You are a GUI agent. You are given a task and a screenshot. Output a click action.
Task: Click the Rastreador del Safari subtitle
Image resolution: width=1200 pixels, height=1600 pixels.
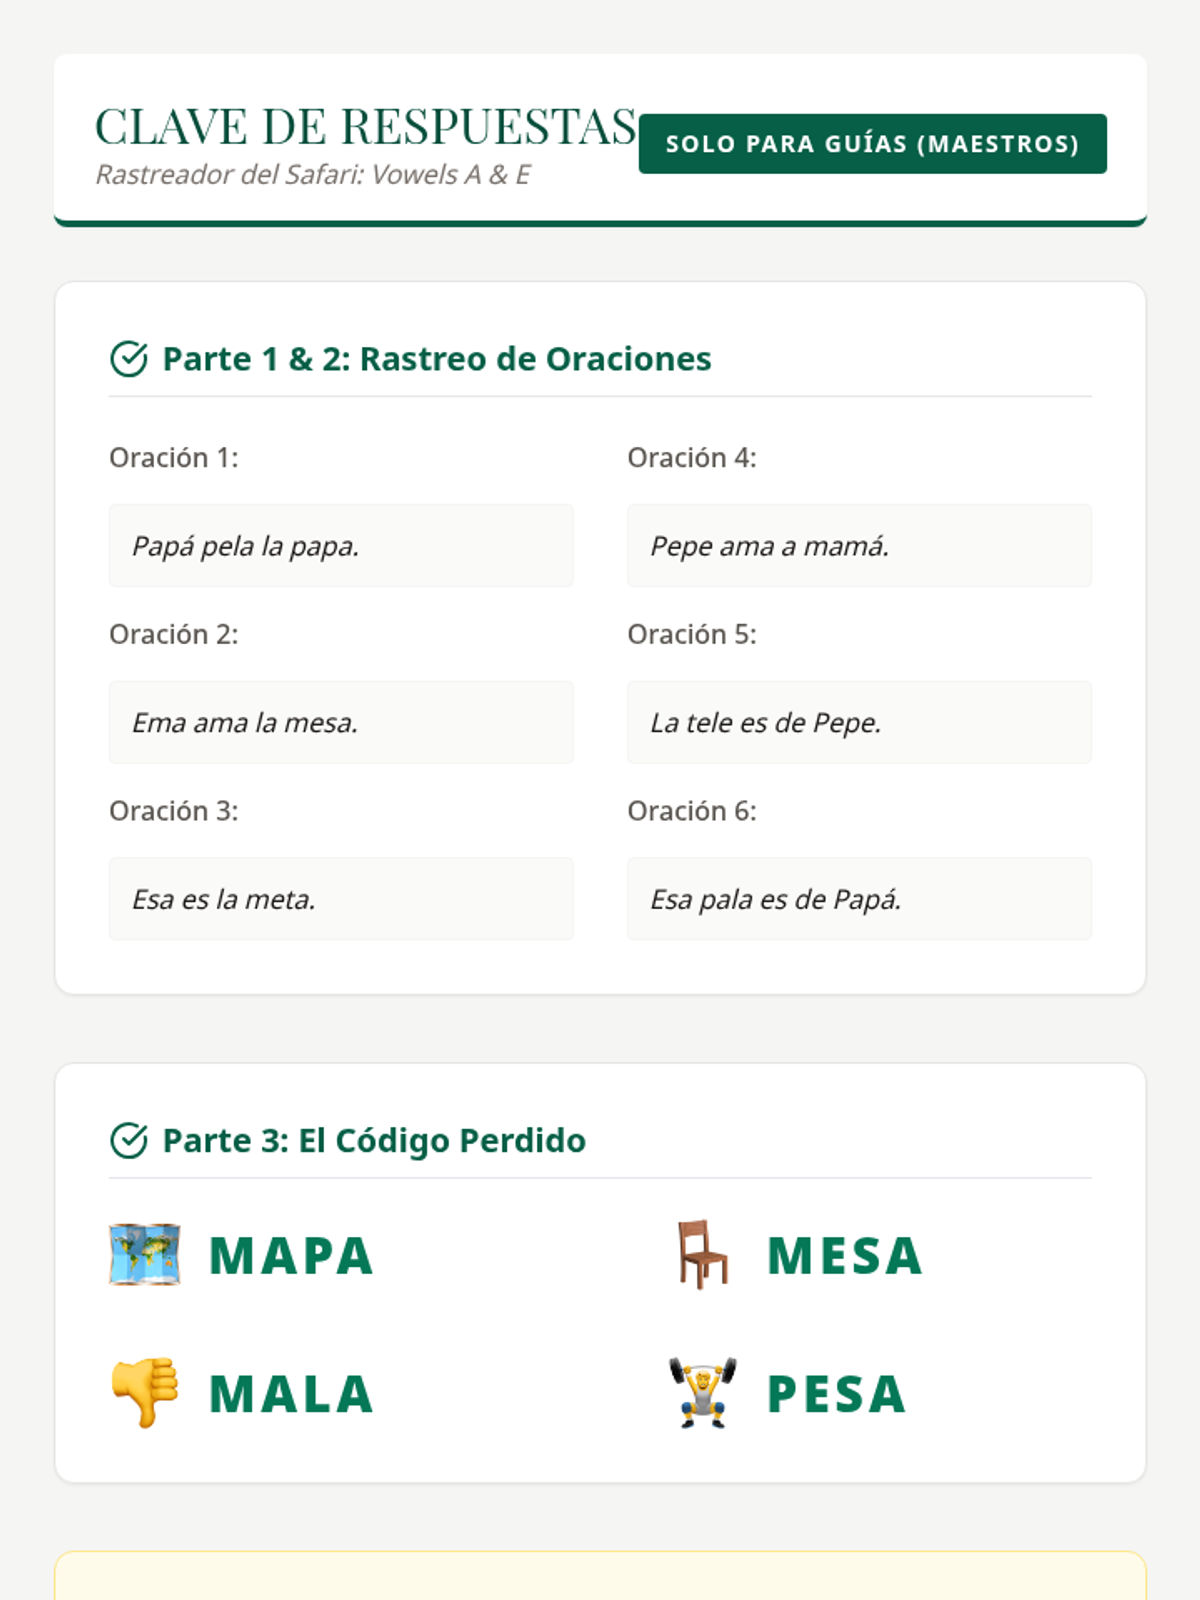[x=313, y=175]
